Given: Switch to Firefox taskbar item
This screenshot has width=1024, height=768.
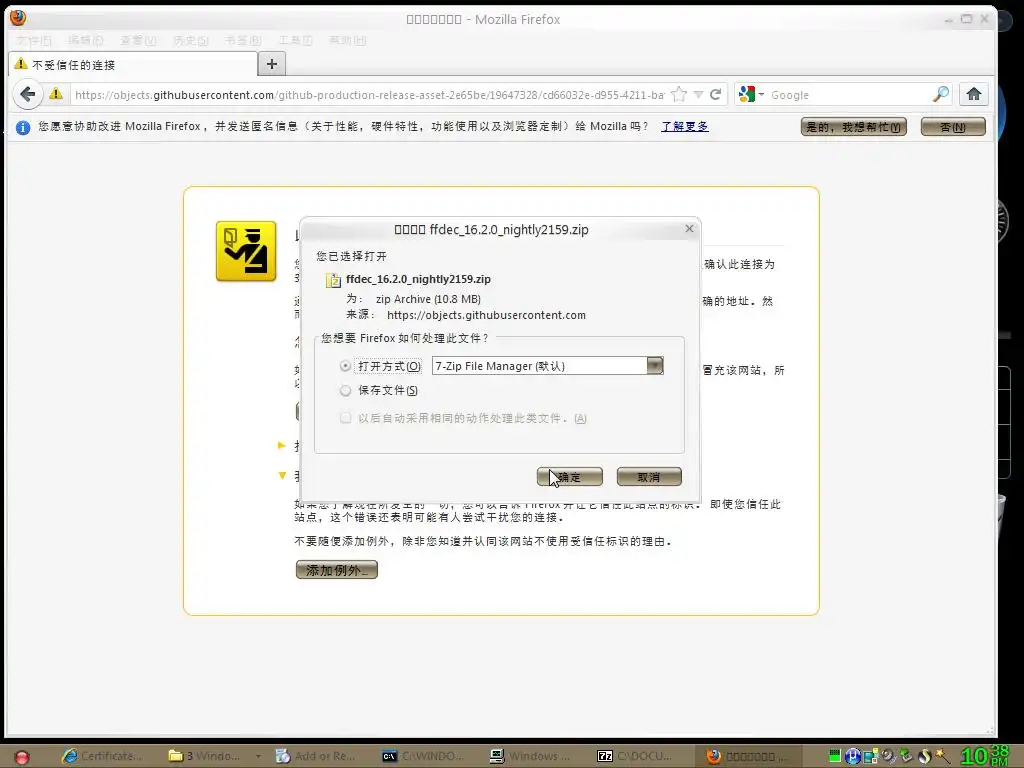Looking at the screenshot, I should coord(748,756).
